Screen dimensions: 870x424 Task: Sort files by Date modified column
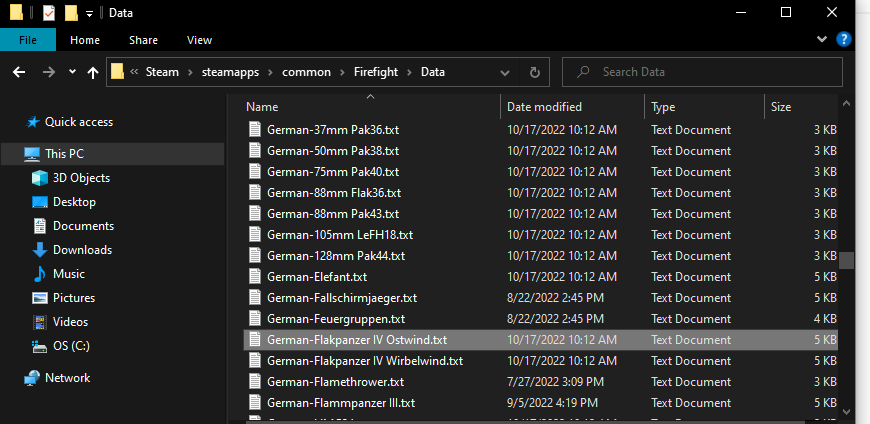[x=544, y=107]
